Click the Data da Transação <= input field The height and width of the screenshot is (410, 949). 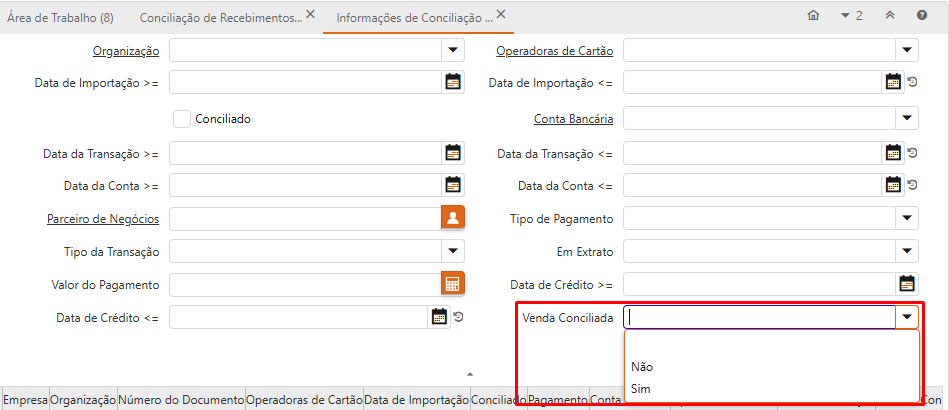752,153
